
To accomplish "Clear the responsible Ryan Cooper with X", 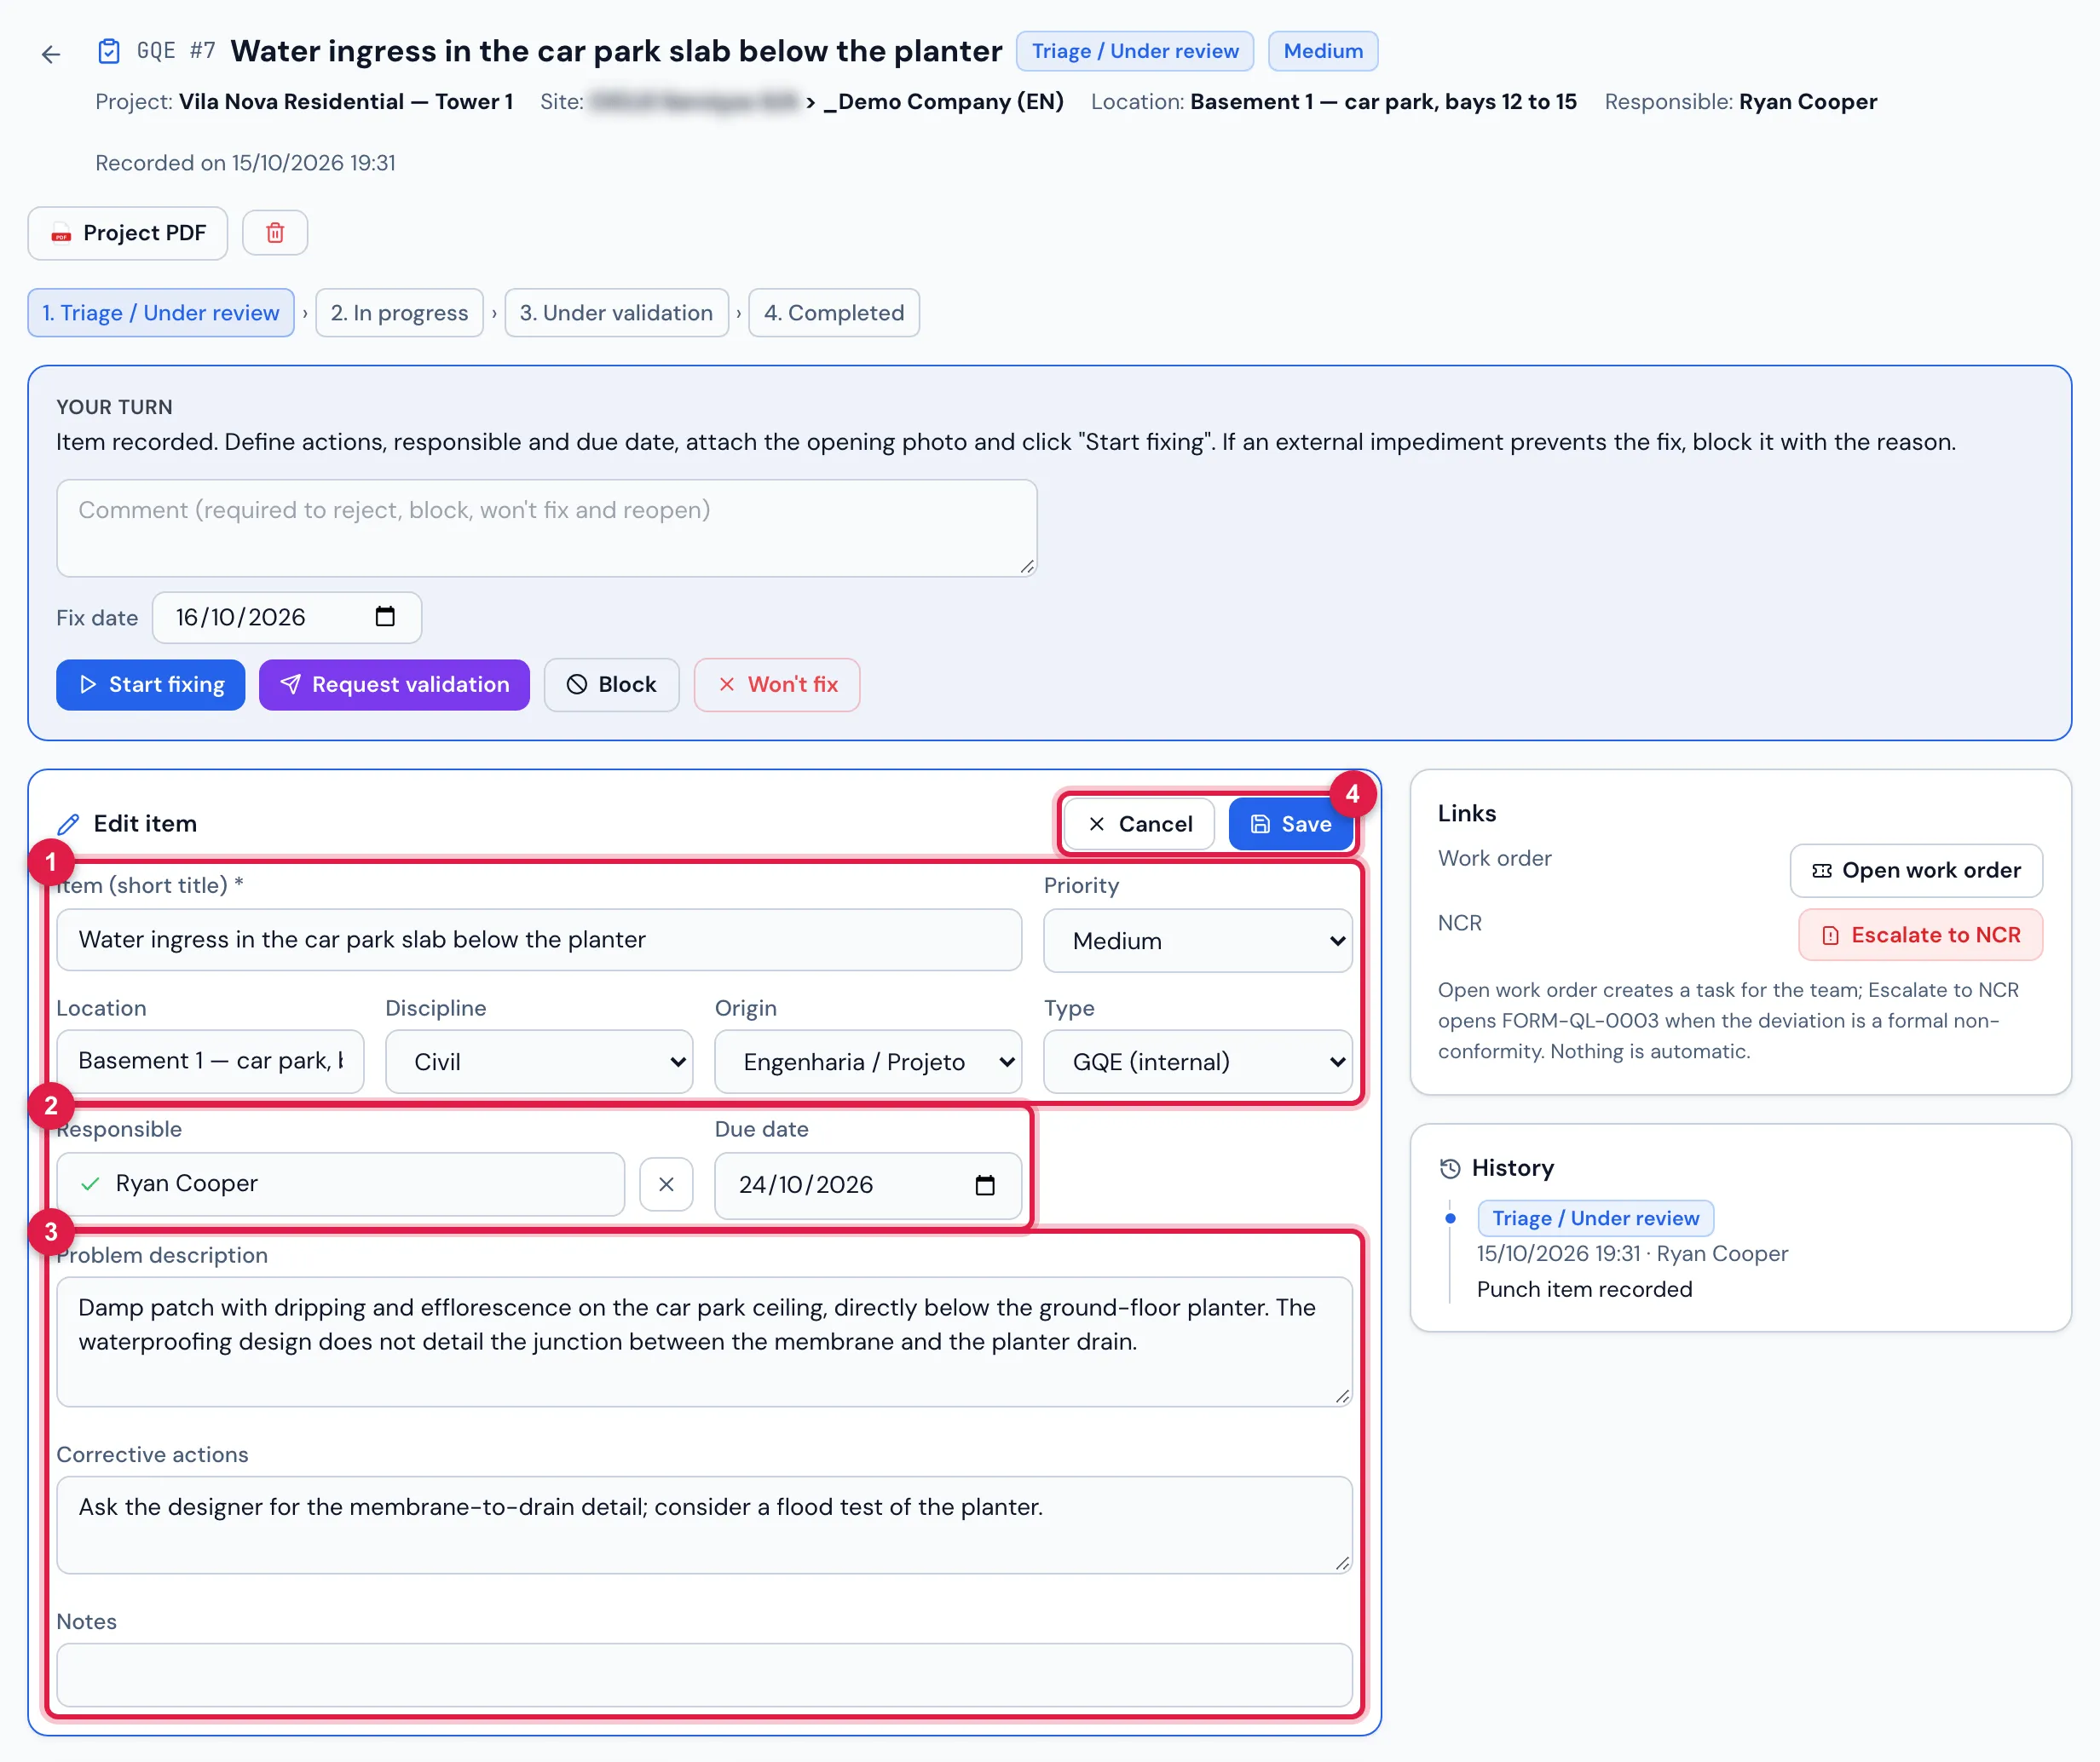I will coord(666,1185).
